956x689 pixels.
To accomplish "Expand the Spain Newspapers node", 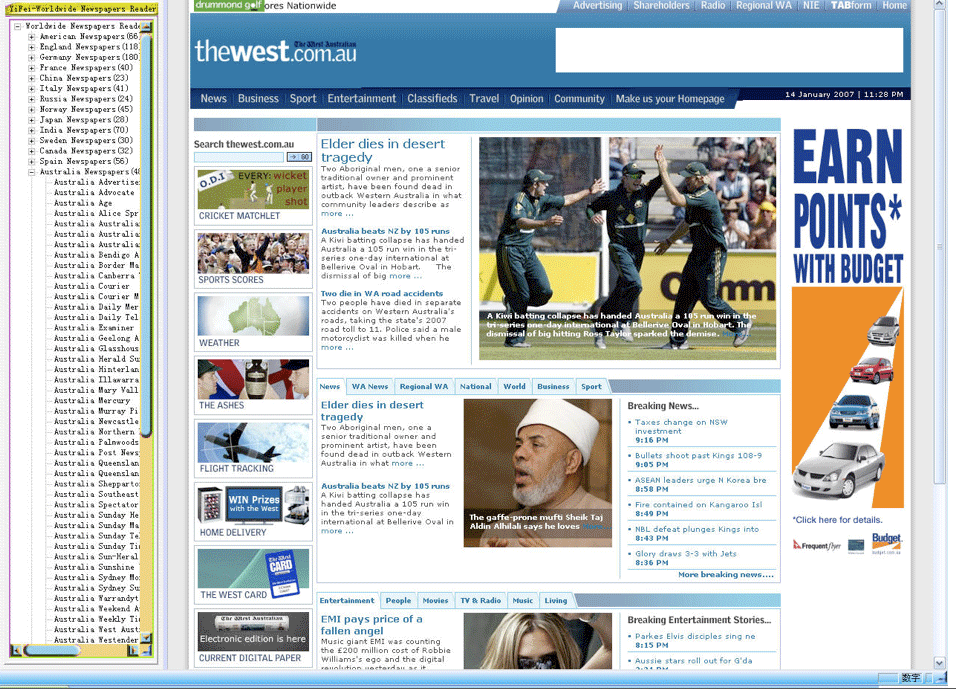I will point(32,162).
